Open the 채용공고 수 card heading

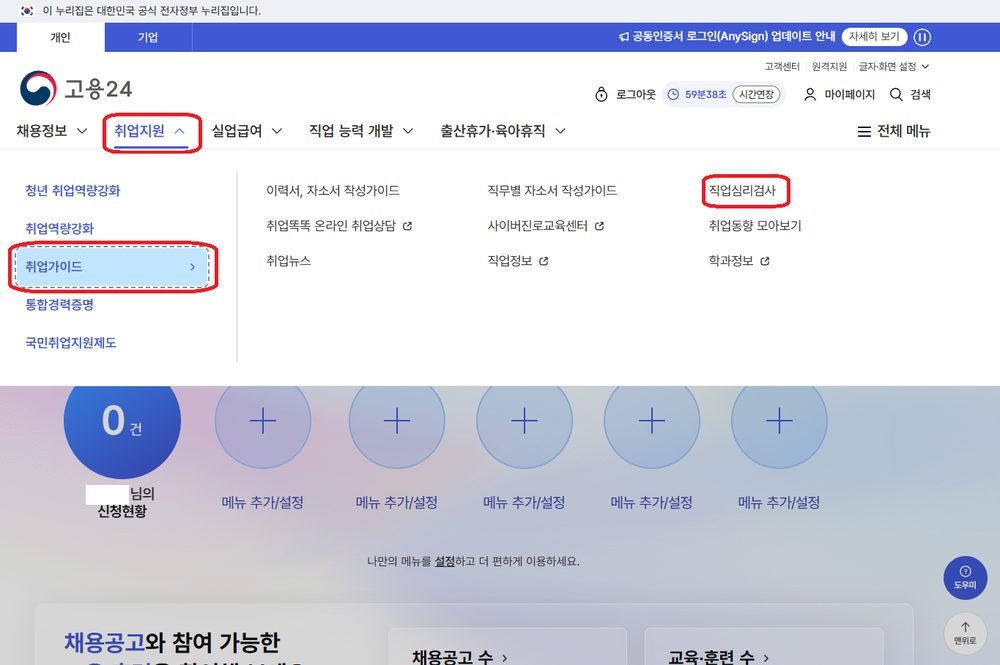[x=460, y=657]
